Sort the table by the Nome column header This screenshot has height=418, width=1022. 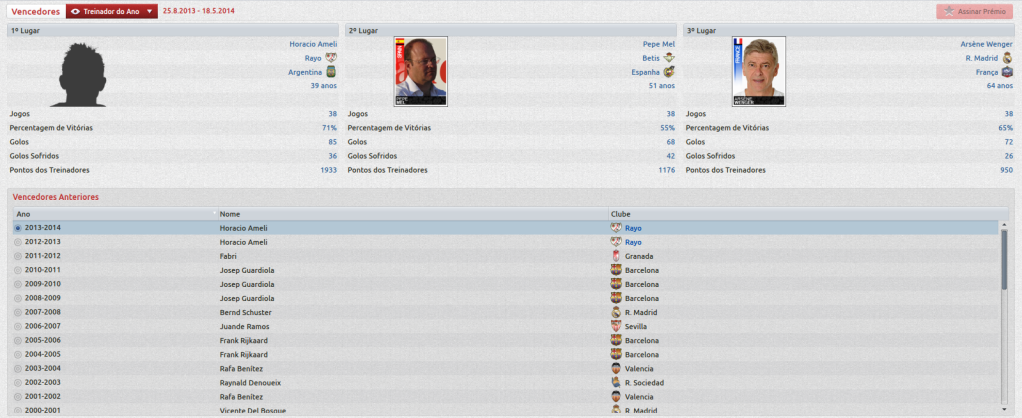(x=413, y=214)
